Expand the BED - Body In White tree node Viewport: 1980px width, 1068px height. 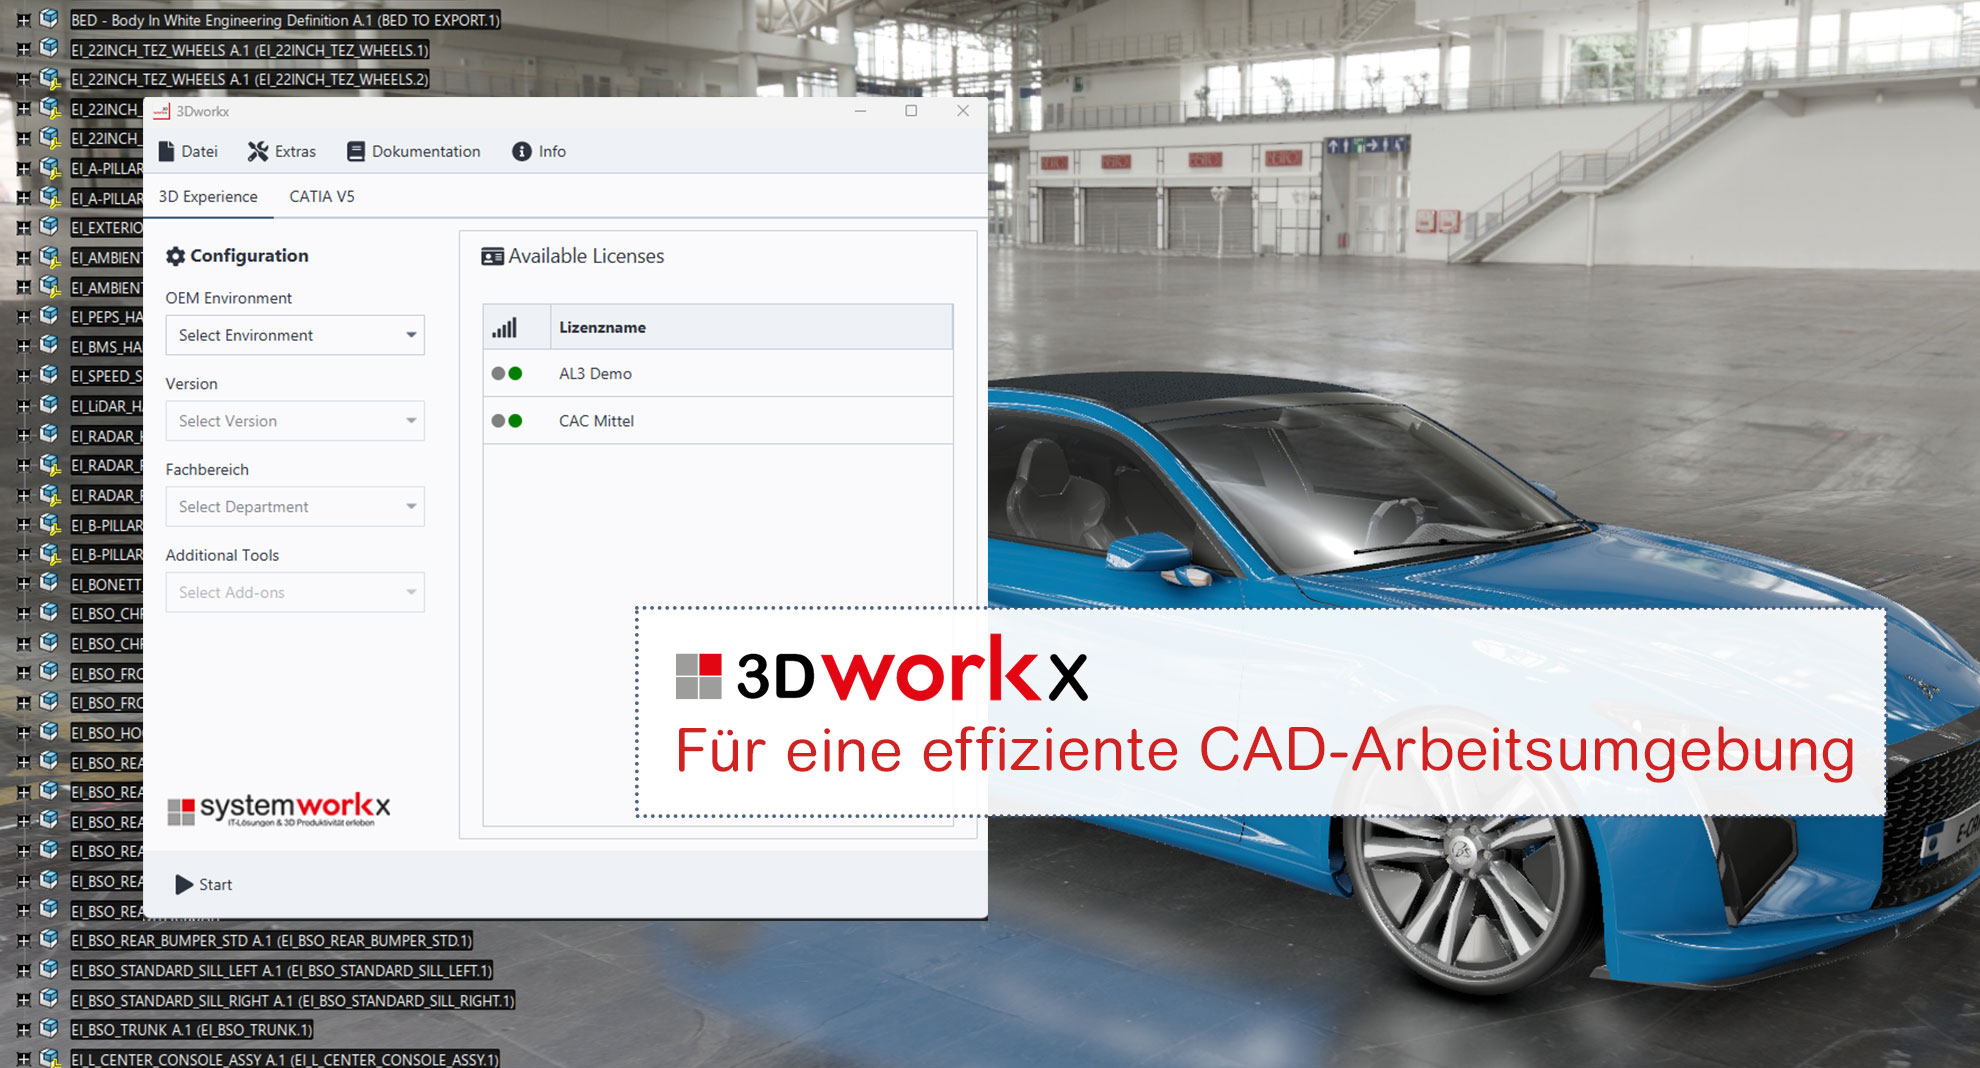tap(23, 19)
